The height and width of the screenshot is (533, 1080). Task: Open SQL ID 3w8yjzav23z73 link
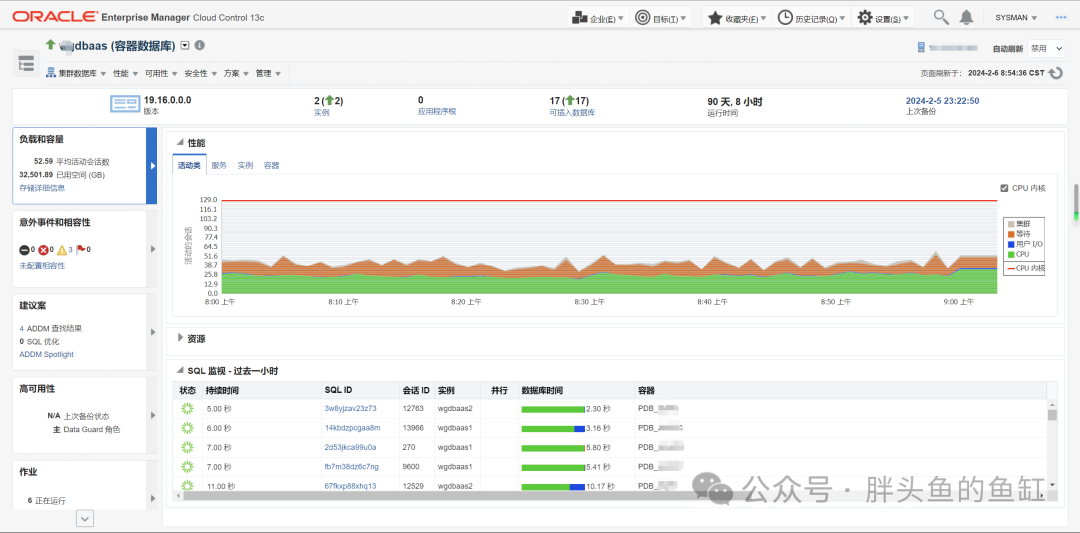350,408
